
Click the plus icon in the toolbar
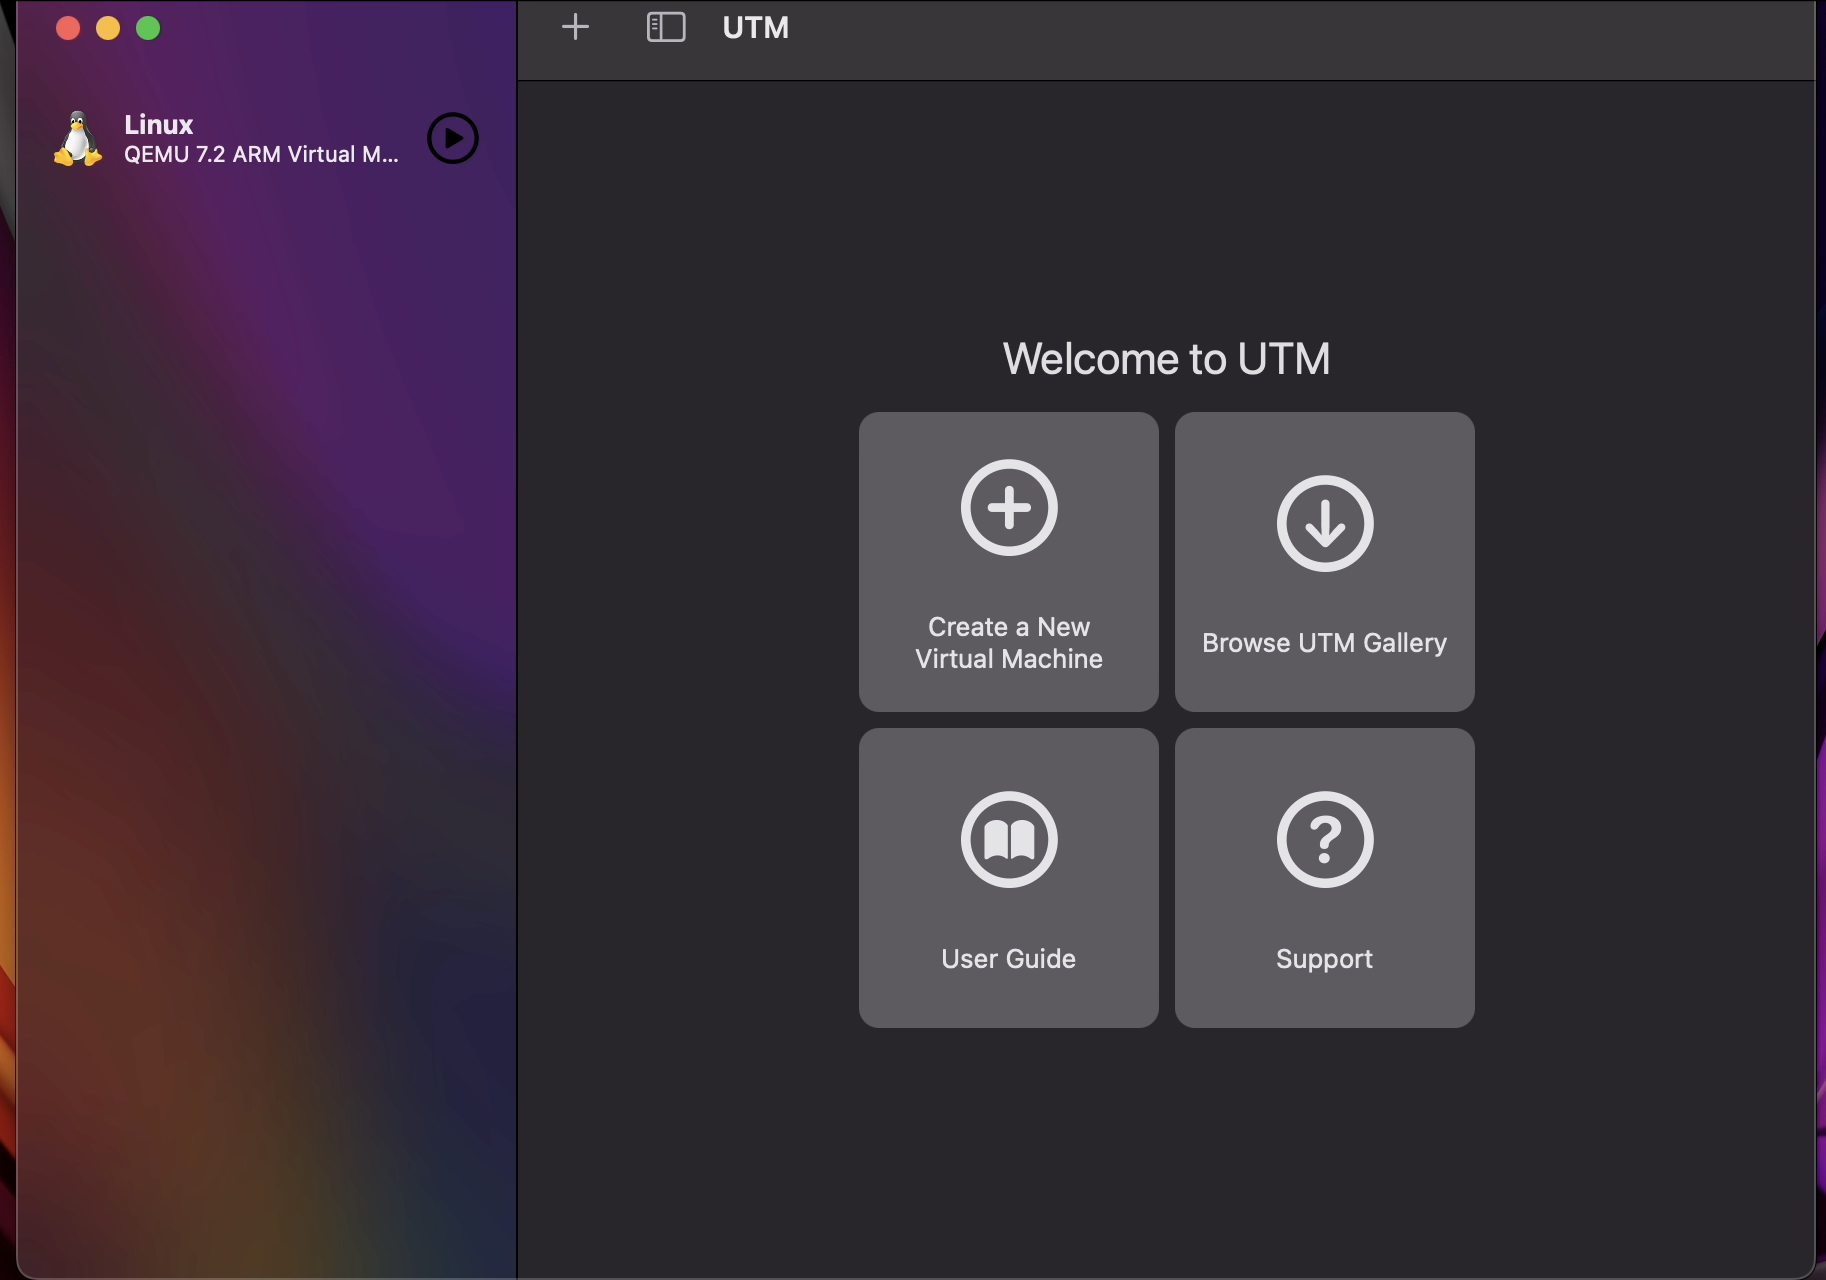point(576,27)
